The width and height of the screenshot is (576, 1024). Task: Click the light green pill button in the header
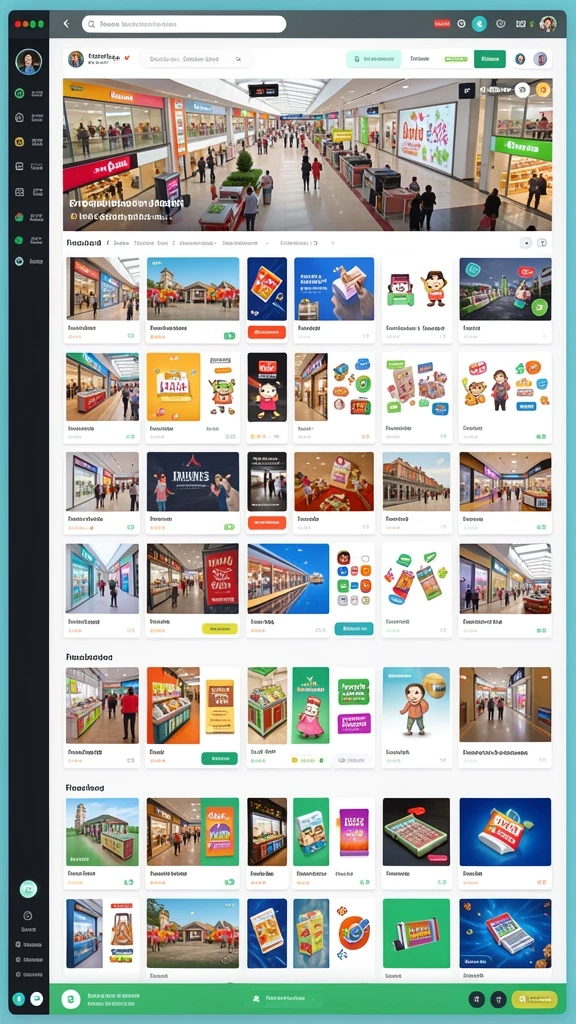coord(373,59)
